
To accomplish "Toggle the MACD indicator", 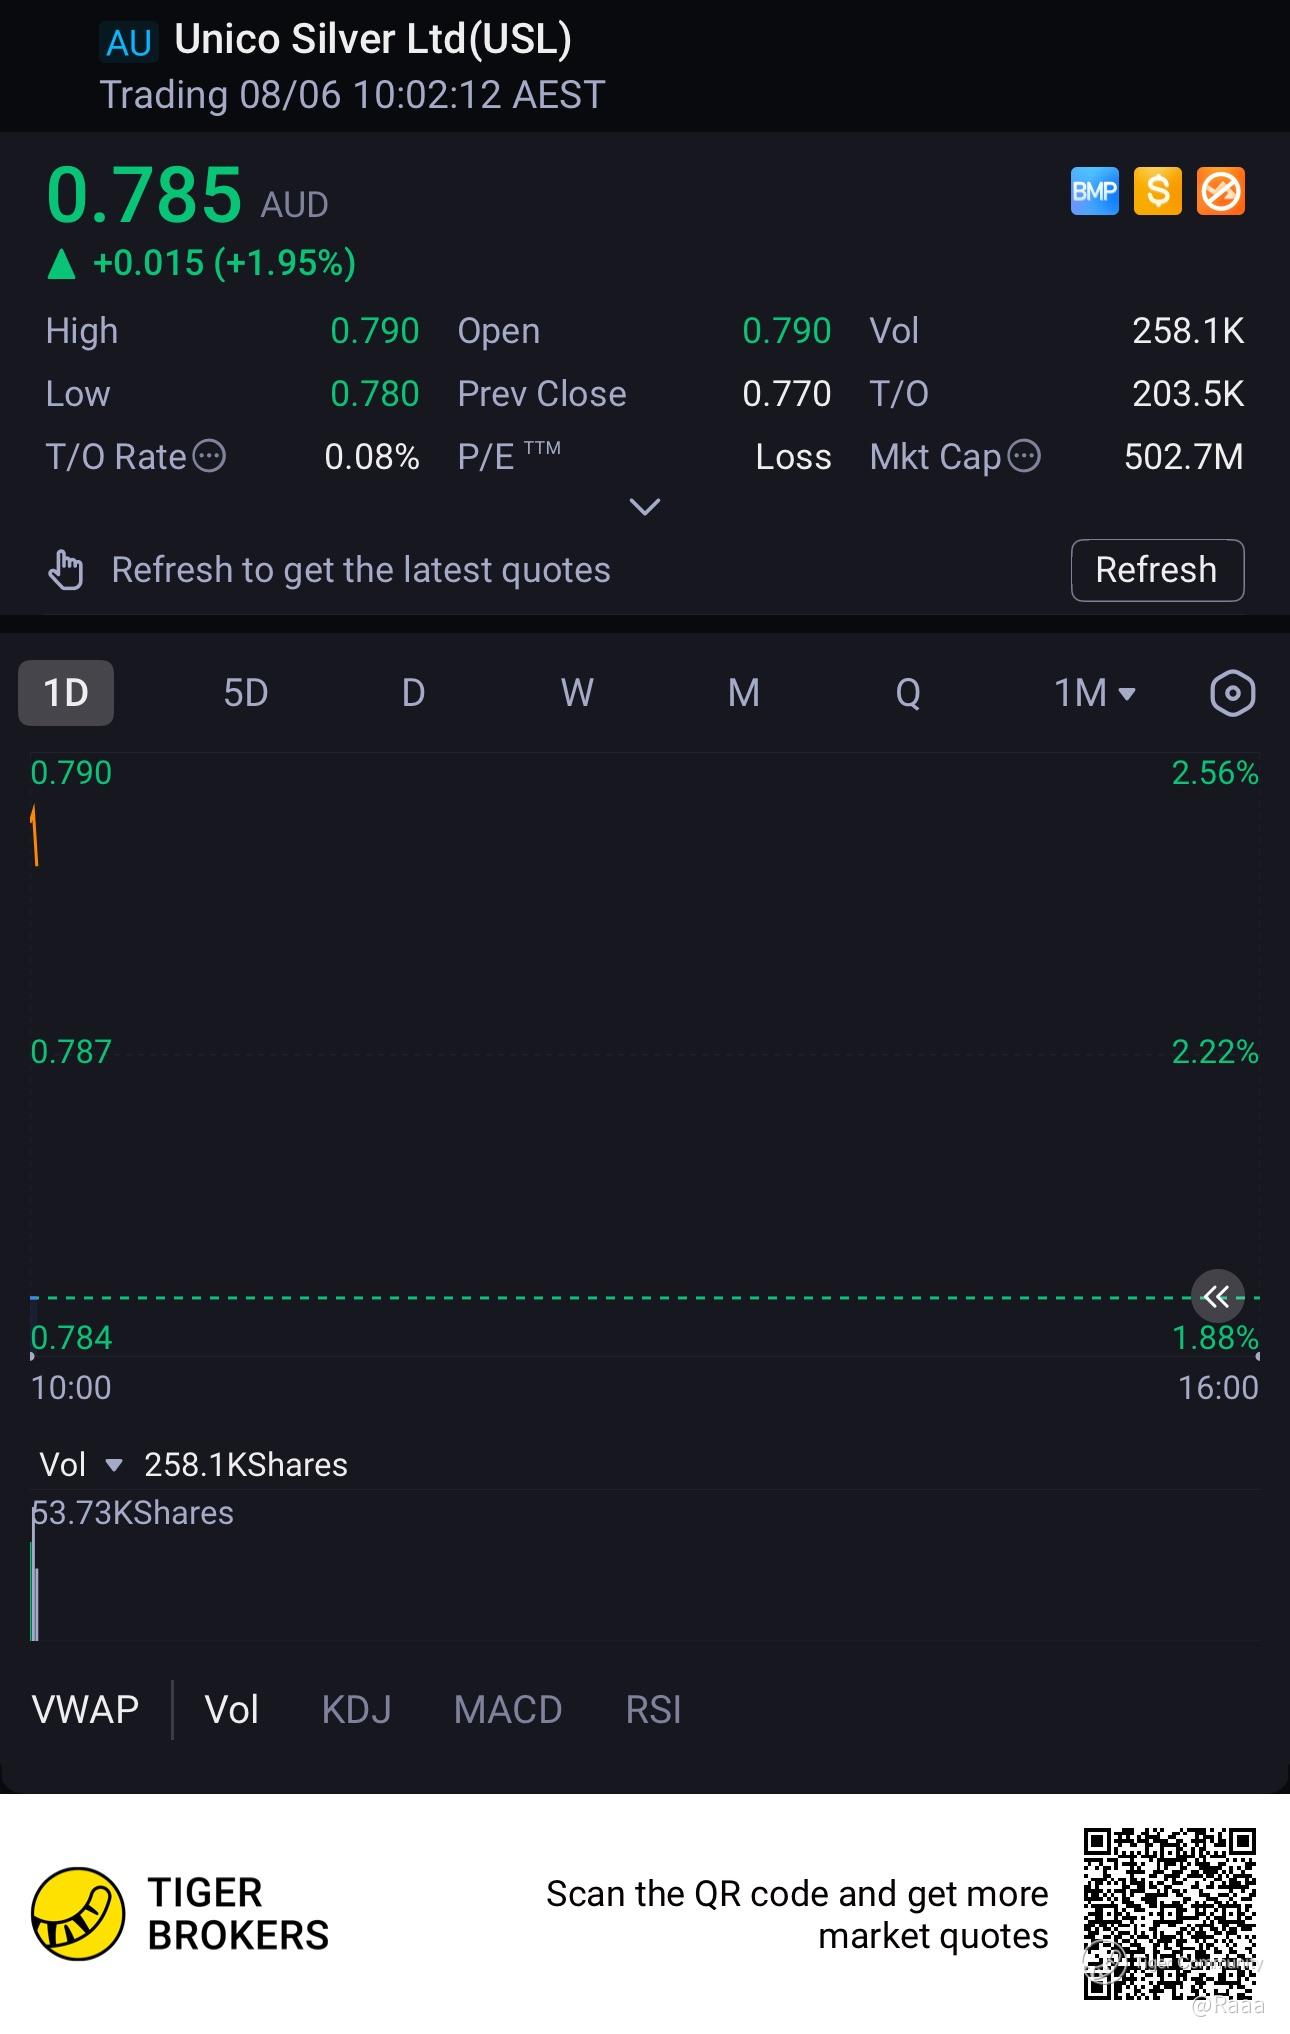I will click(x=508, y=1710).
